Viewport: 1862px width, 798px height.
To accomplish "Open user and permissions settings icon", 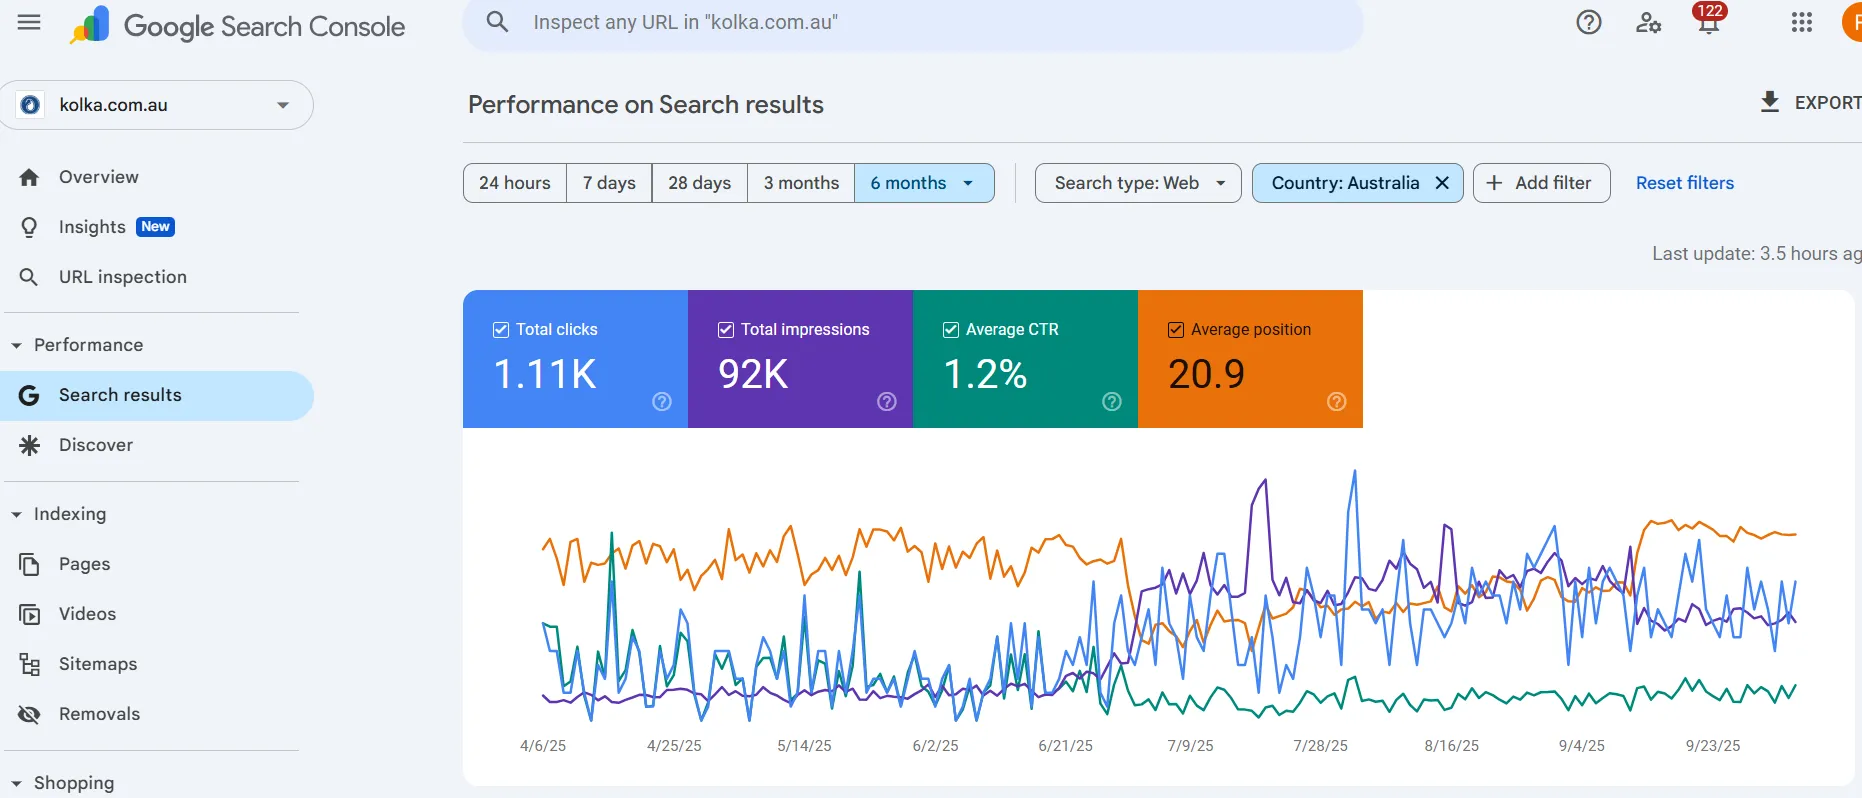I will click(1648, 23).
